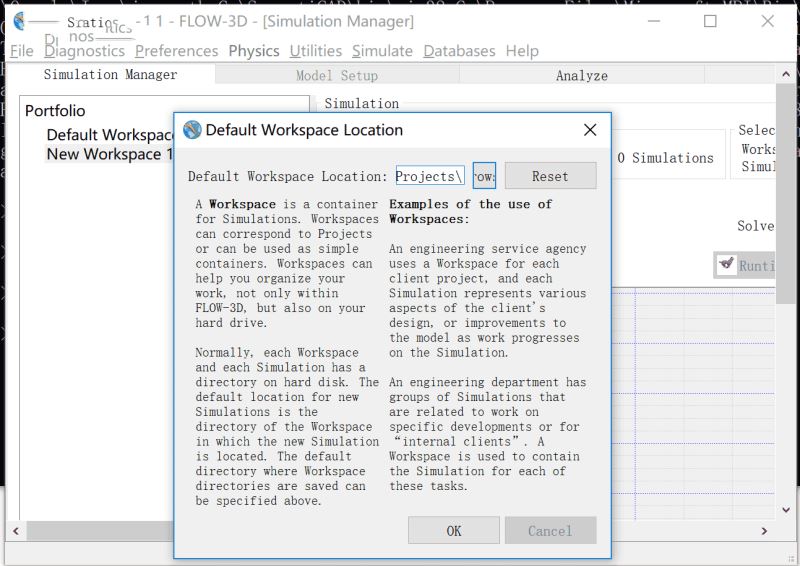Open the Preferences menu
This screenshot has width=800, height=566.
[177, 51]
